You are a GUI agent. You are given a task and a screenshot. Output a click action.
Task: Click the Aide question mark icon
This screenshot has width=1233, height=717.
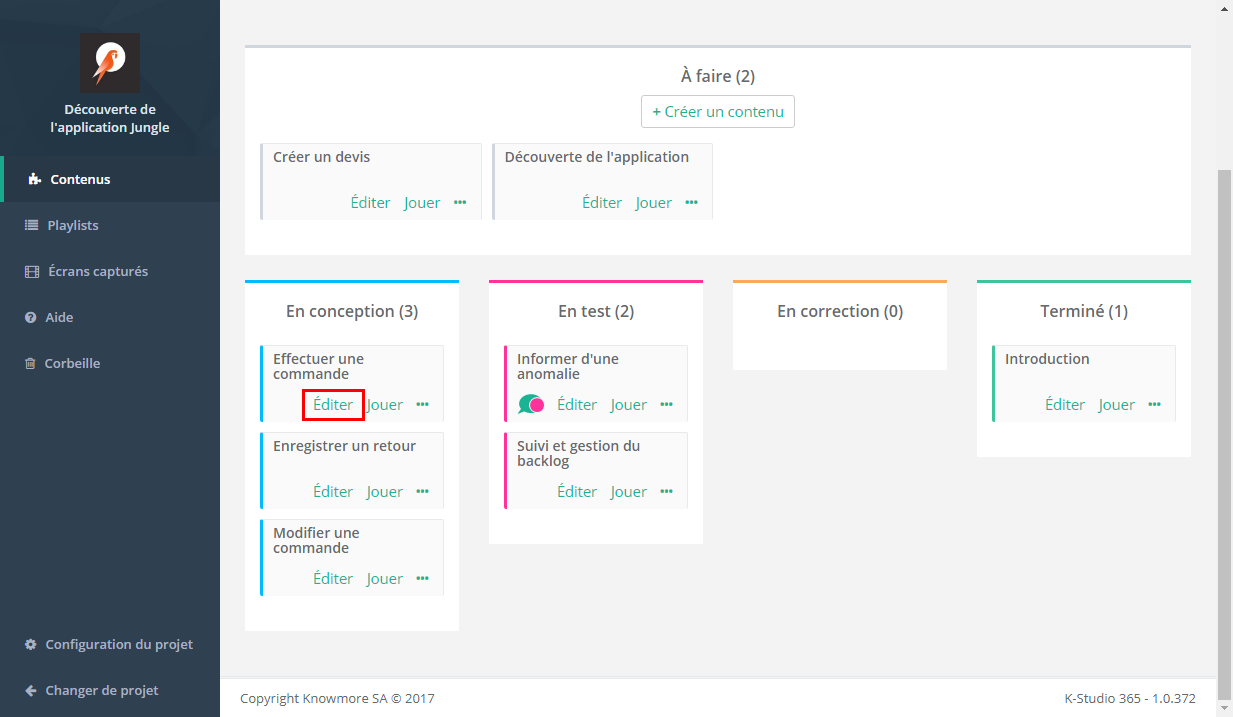click(31, 318)
